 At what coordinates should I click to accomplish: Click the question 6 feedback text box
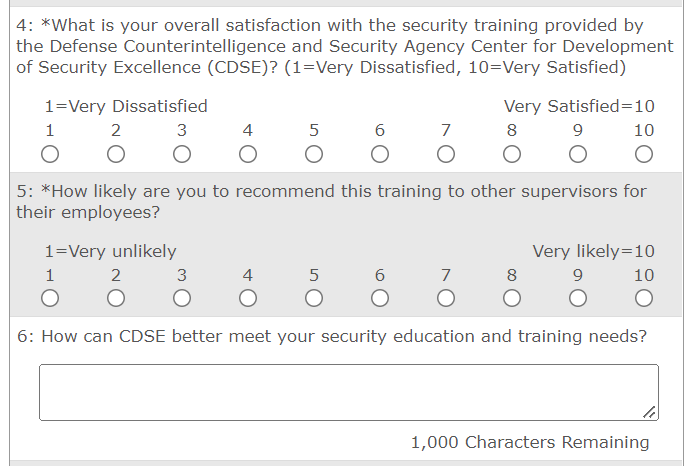click(348, 392)
